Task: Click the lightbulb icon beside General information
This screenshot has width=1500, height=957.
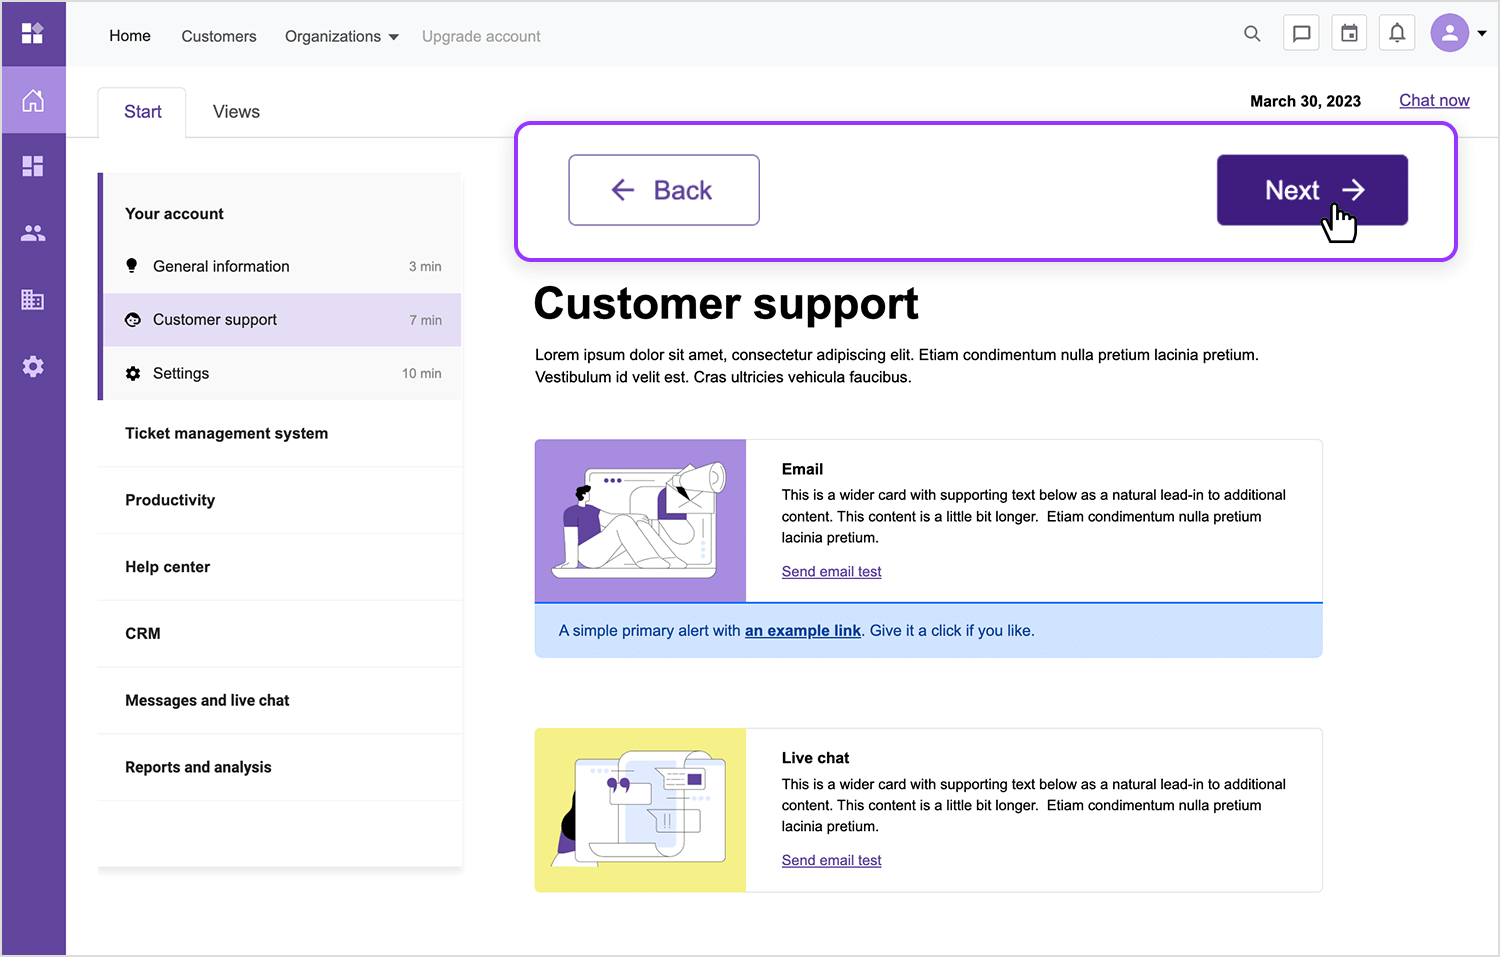Action: point(132,266)
